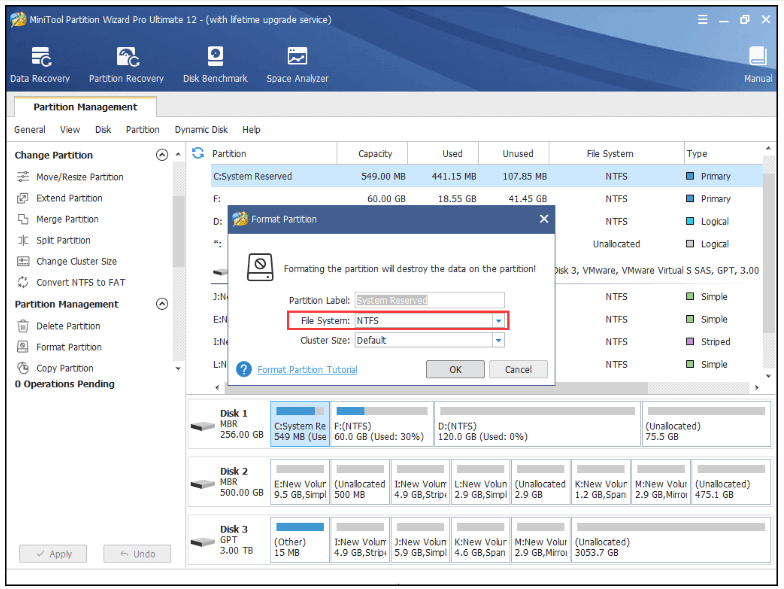Select F:(NTFS) 60.0 GB block on Disk 1

click(382, 424)
